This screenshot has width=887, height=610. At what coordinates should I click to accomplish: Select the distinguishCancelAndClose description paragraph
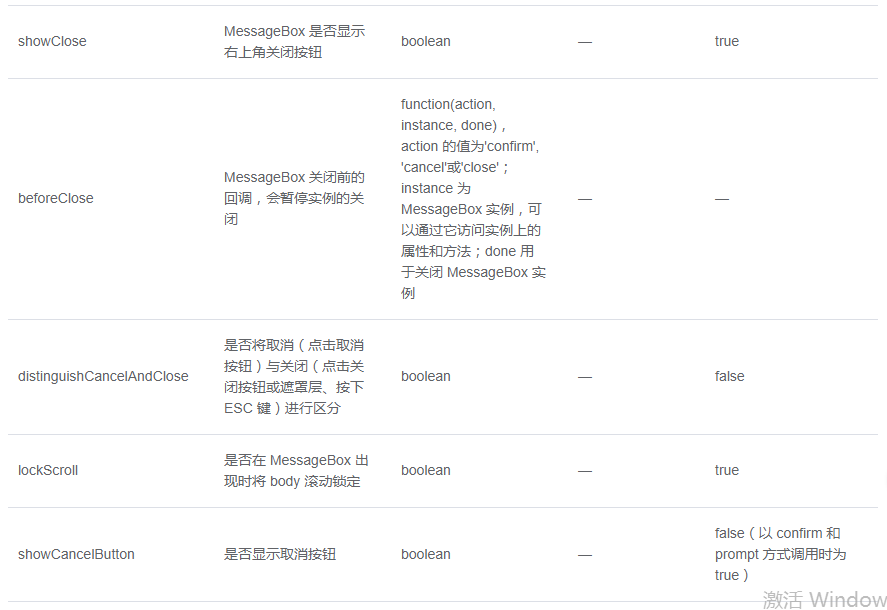click(x=294, y=376)
